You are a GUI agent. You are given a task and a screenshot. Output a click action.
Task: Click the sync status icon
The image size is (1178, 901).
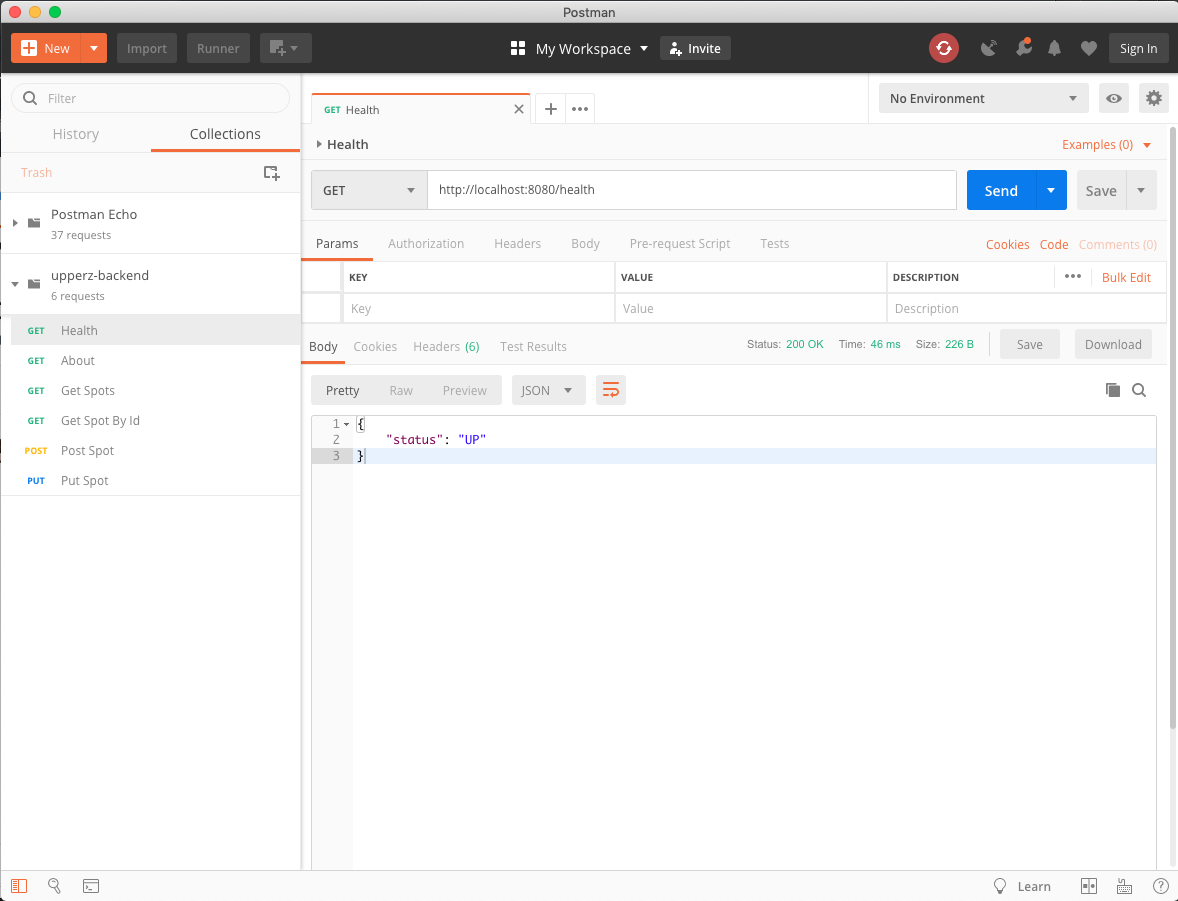(x=944, y=48)
